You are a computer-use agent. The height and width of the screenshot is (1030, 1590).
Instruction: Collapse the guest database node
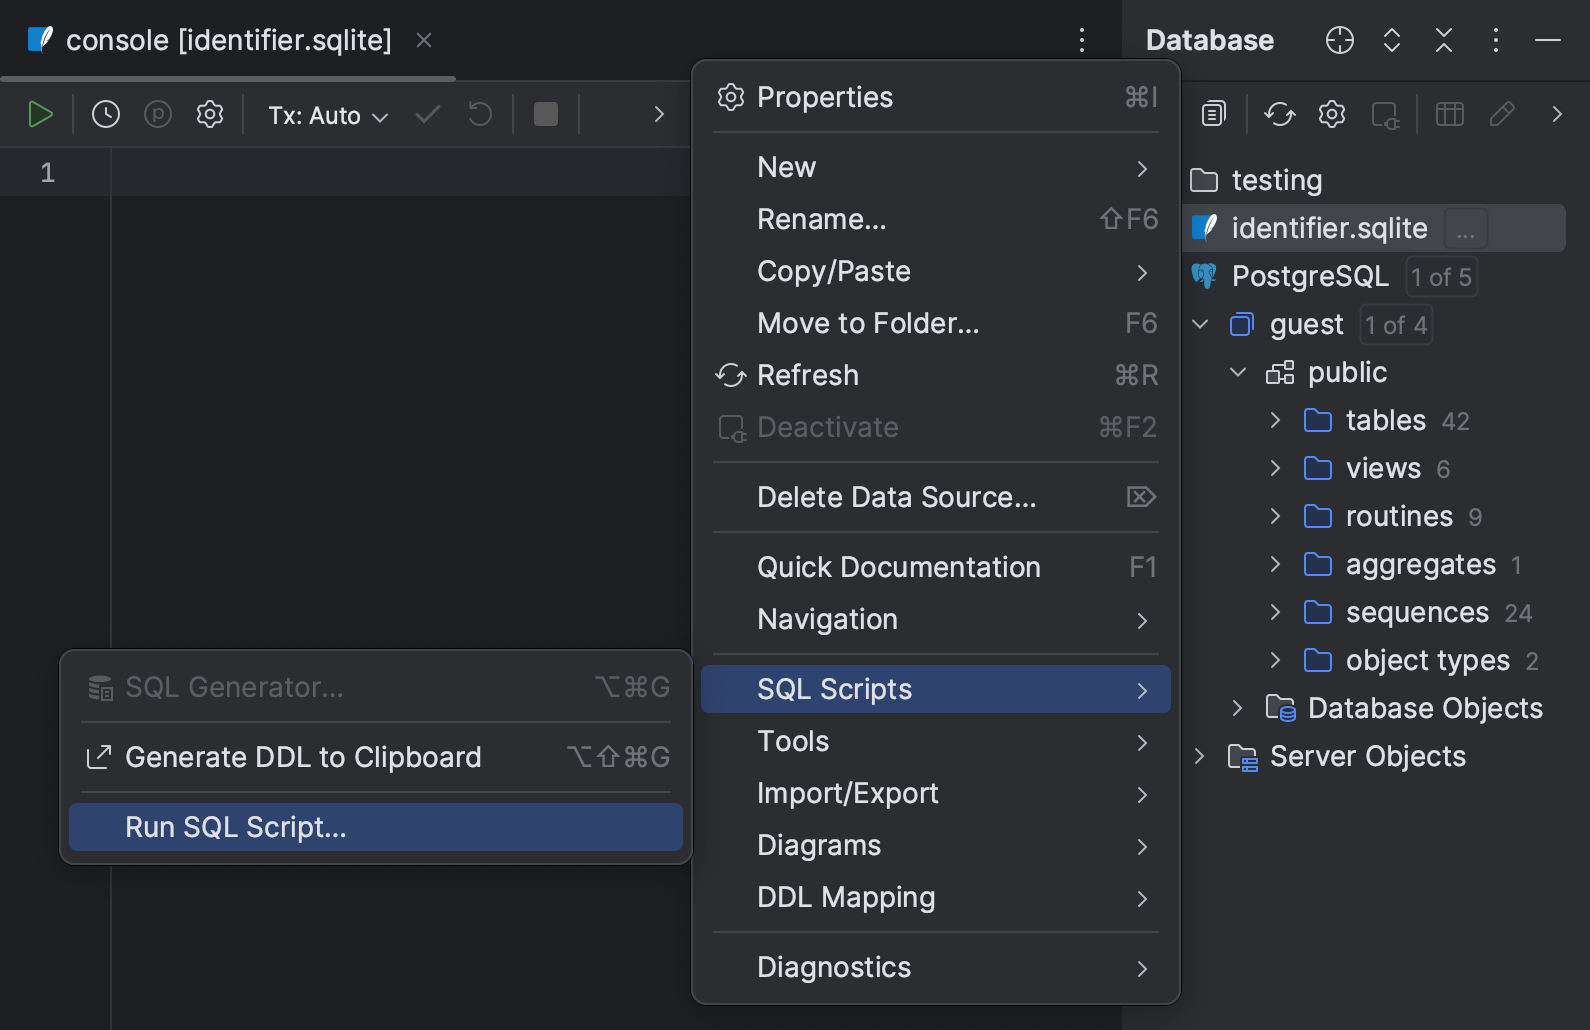1201,325
